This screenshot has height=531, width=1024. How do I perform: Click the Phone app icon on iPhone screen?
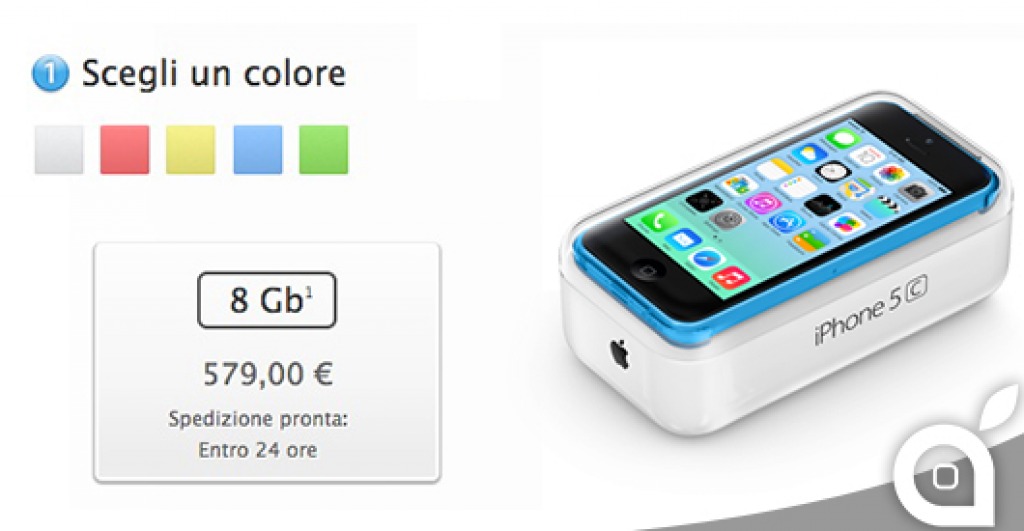pos(660,221)
